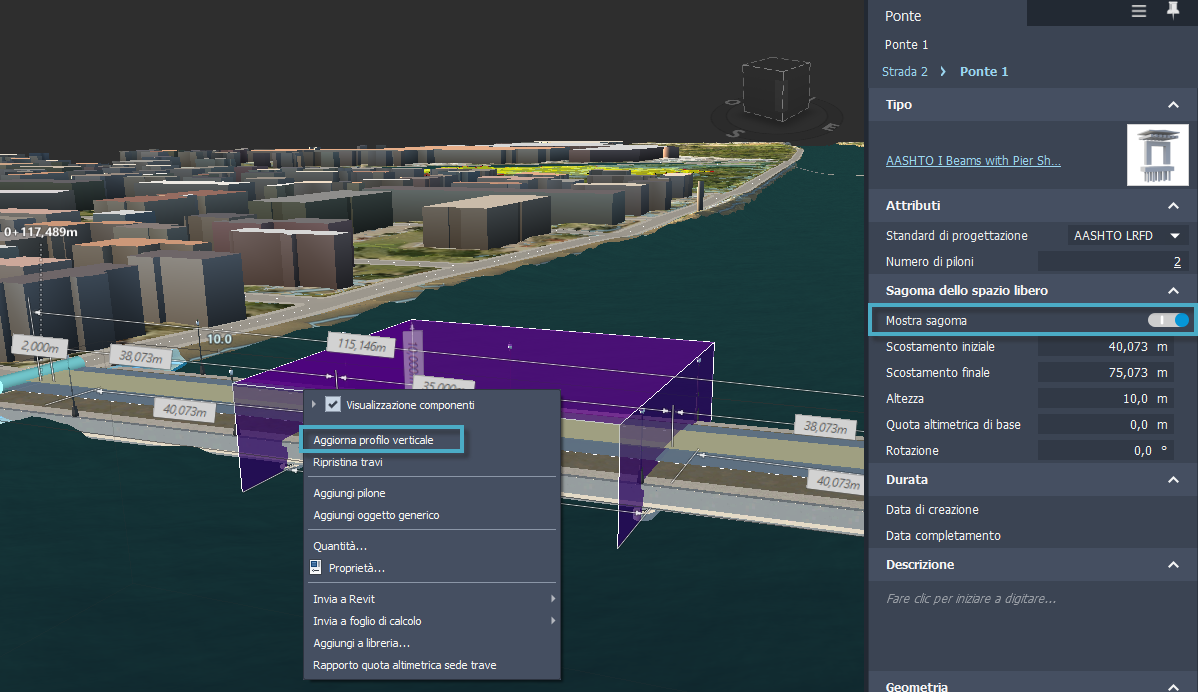
Task: Pin the Ponte panel with pushpin icon
Action: (x=1173, y=11)
